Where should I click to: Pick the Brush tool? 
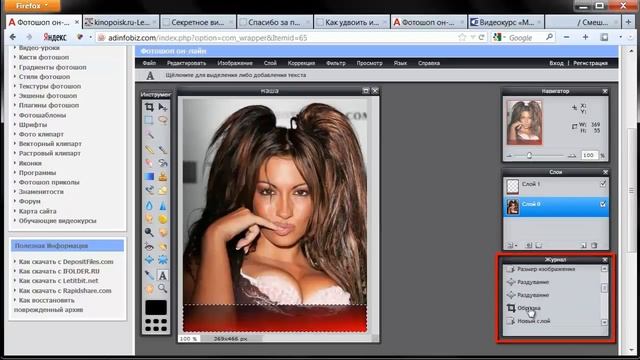pos(163,150)
